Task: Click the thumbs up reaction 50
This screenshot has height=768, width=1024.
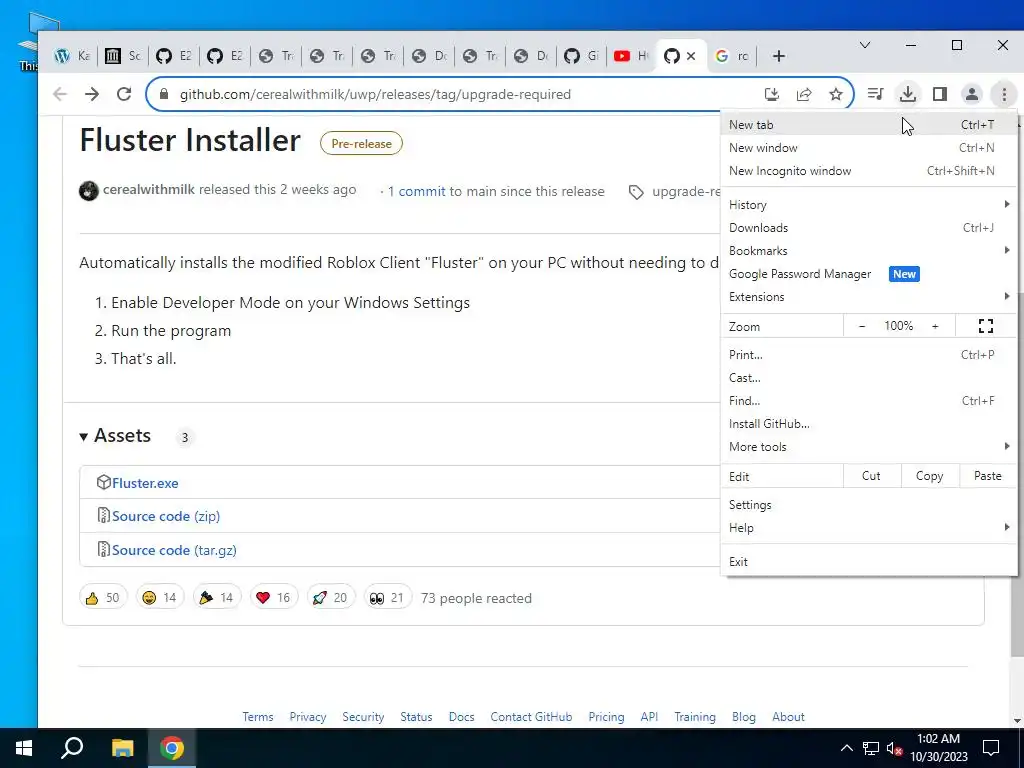Action: click(103, 598)
